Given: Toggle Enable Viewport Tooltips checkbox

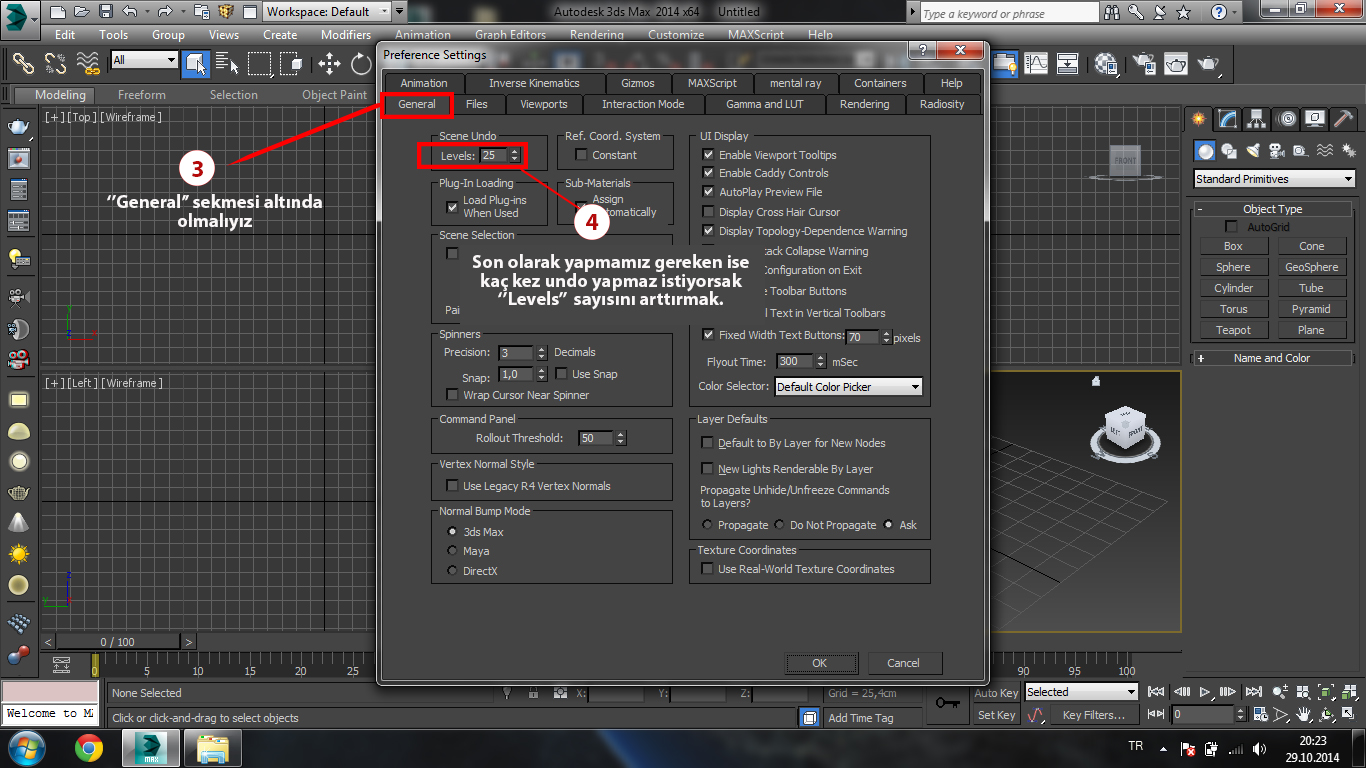Looking at the screenshot, I should (x=708, y=155).
